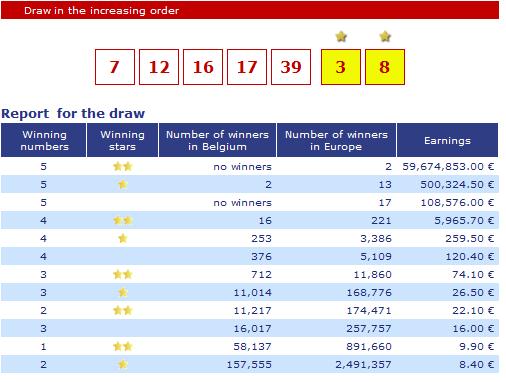Select yellow lucky star ball 8

coord(385,67)
